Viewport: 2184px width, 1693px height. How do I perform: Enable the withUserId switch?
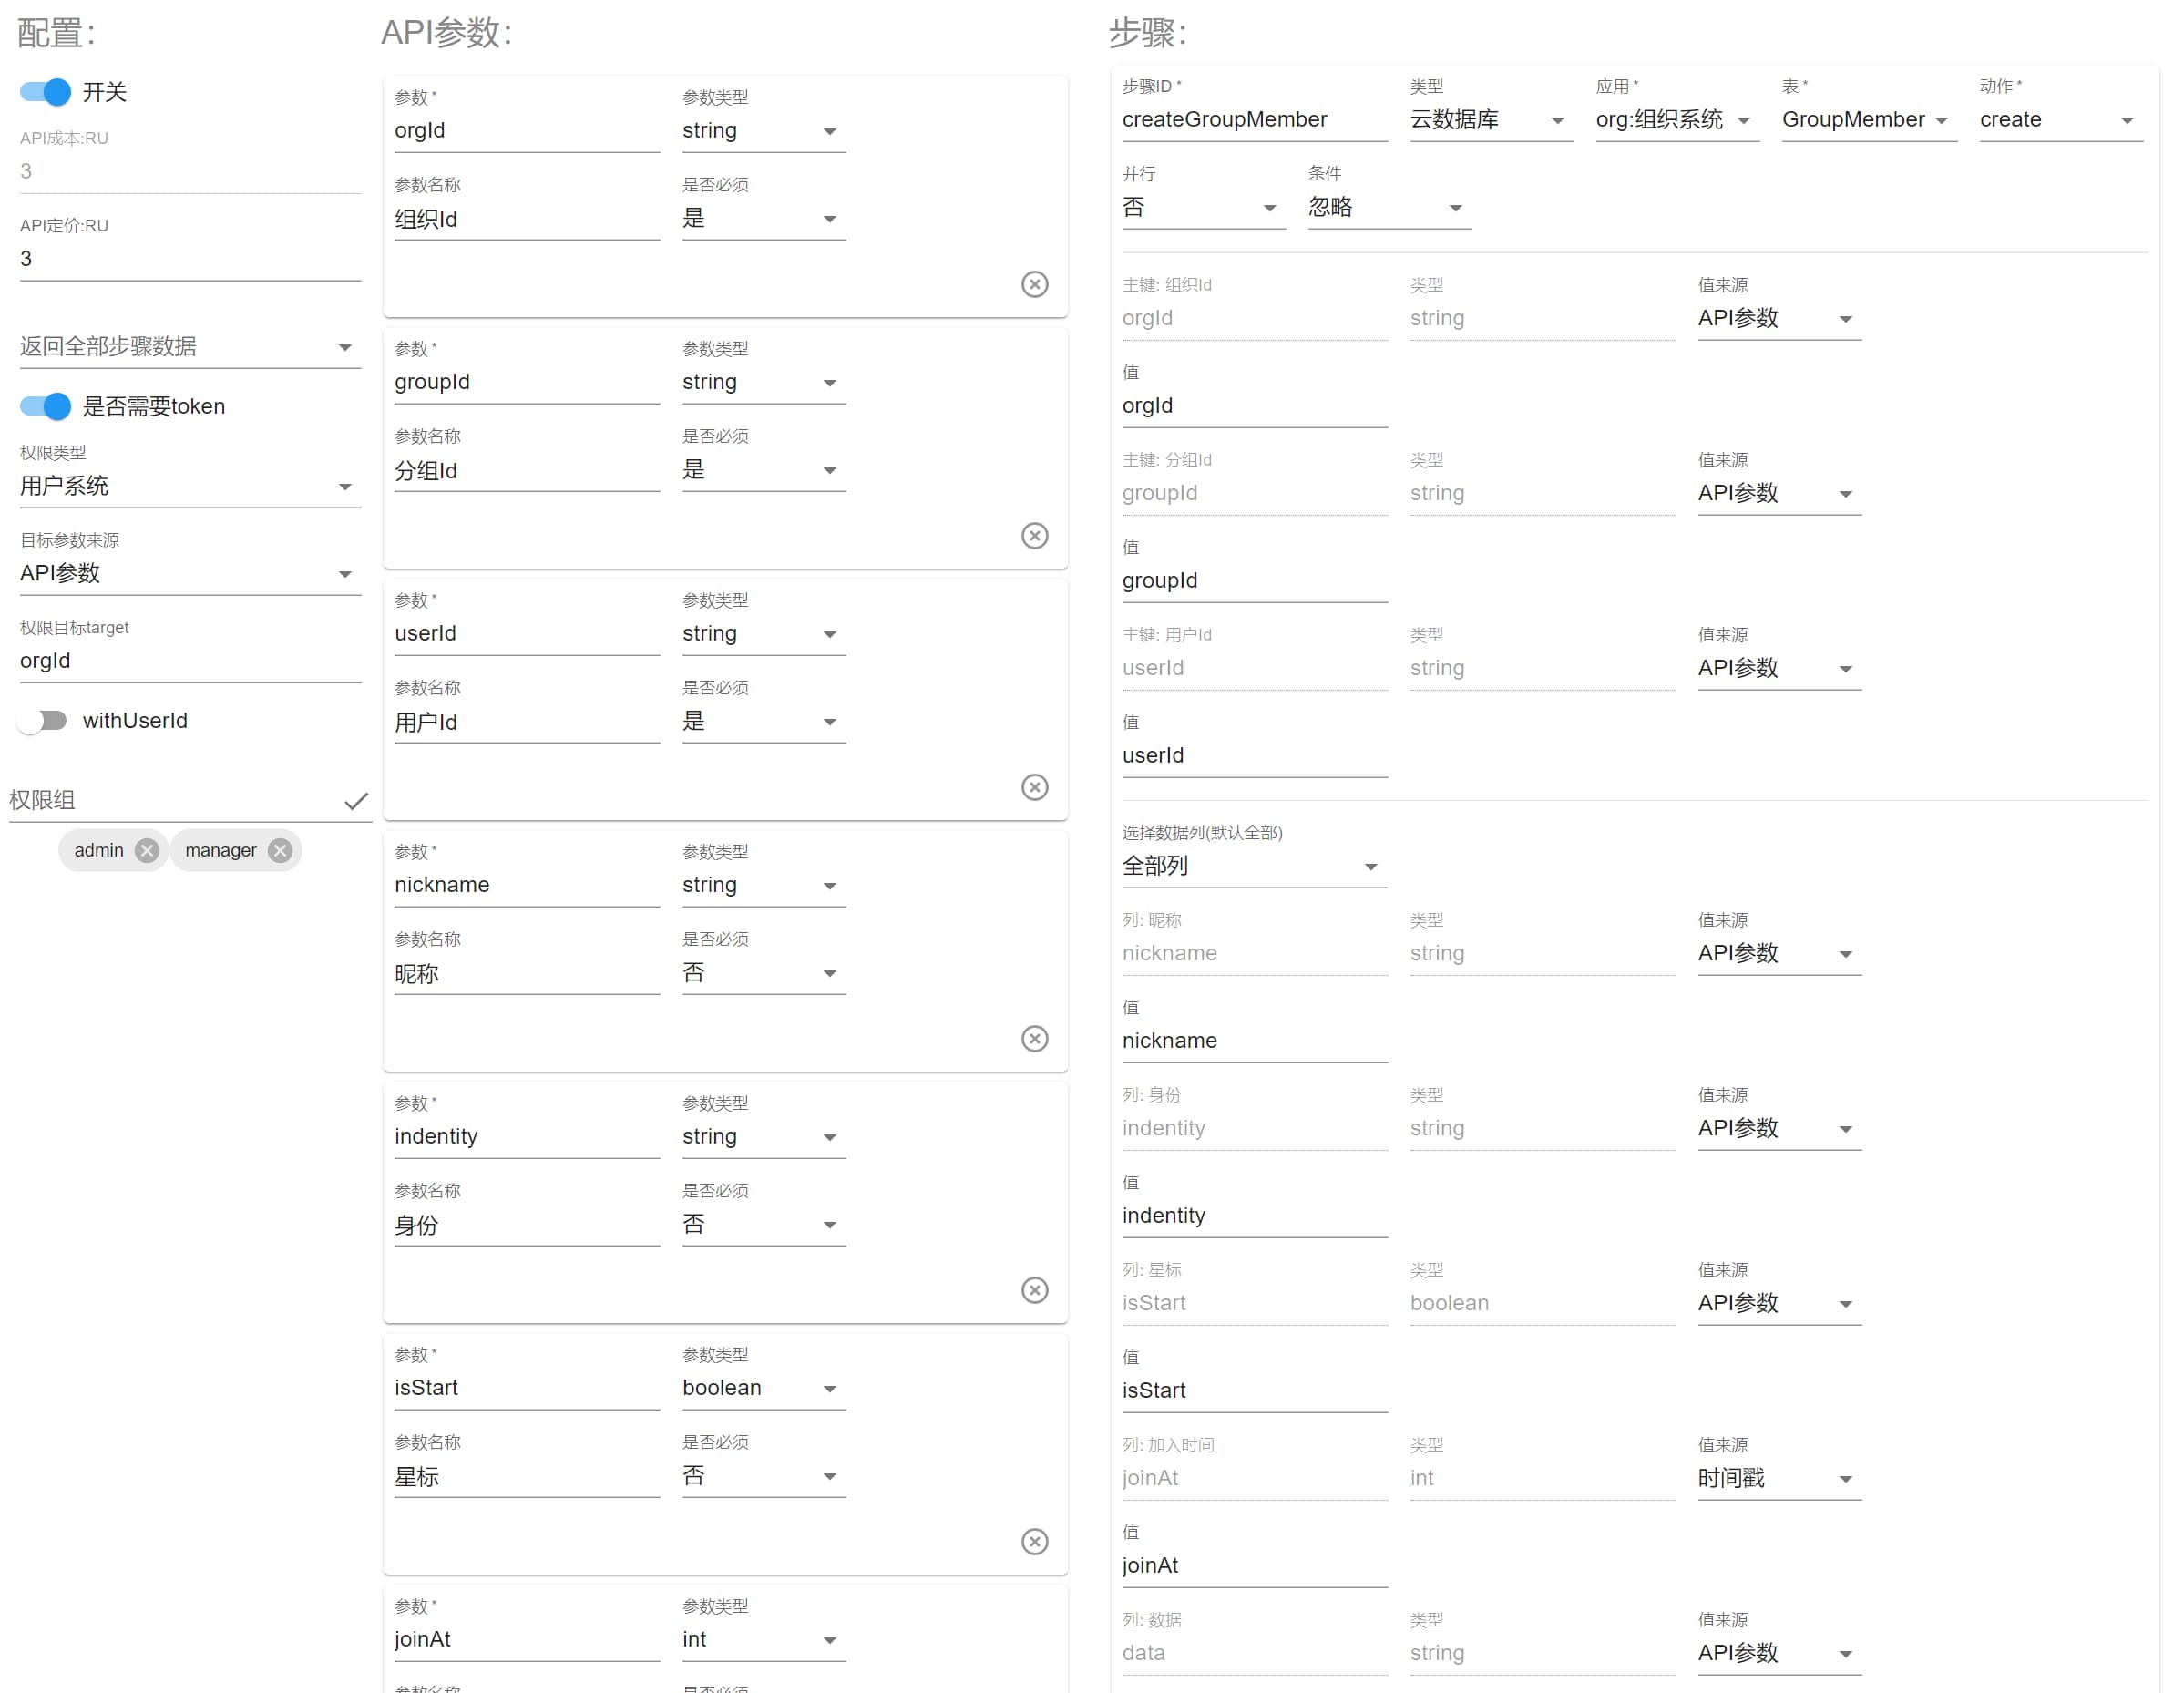pos(43,720)
